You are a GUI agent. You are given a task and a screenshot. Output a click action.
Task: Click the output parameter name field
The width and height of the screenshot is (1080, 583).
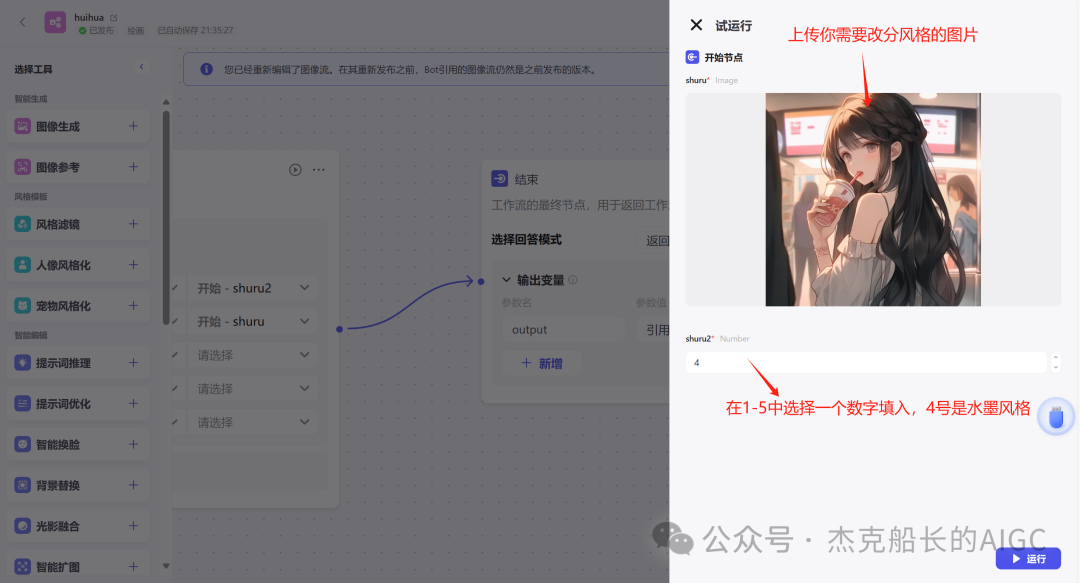563,329
